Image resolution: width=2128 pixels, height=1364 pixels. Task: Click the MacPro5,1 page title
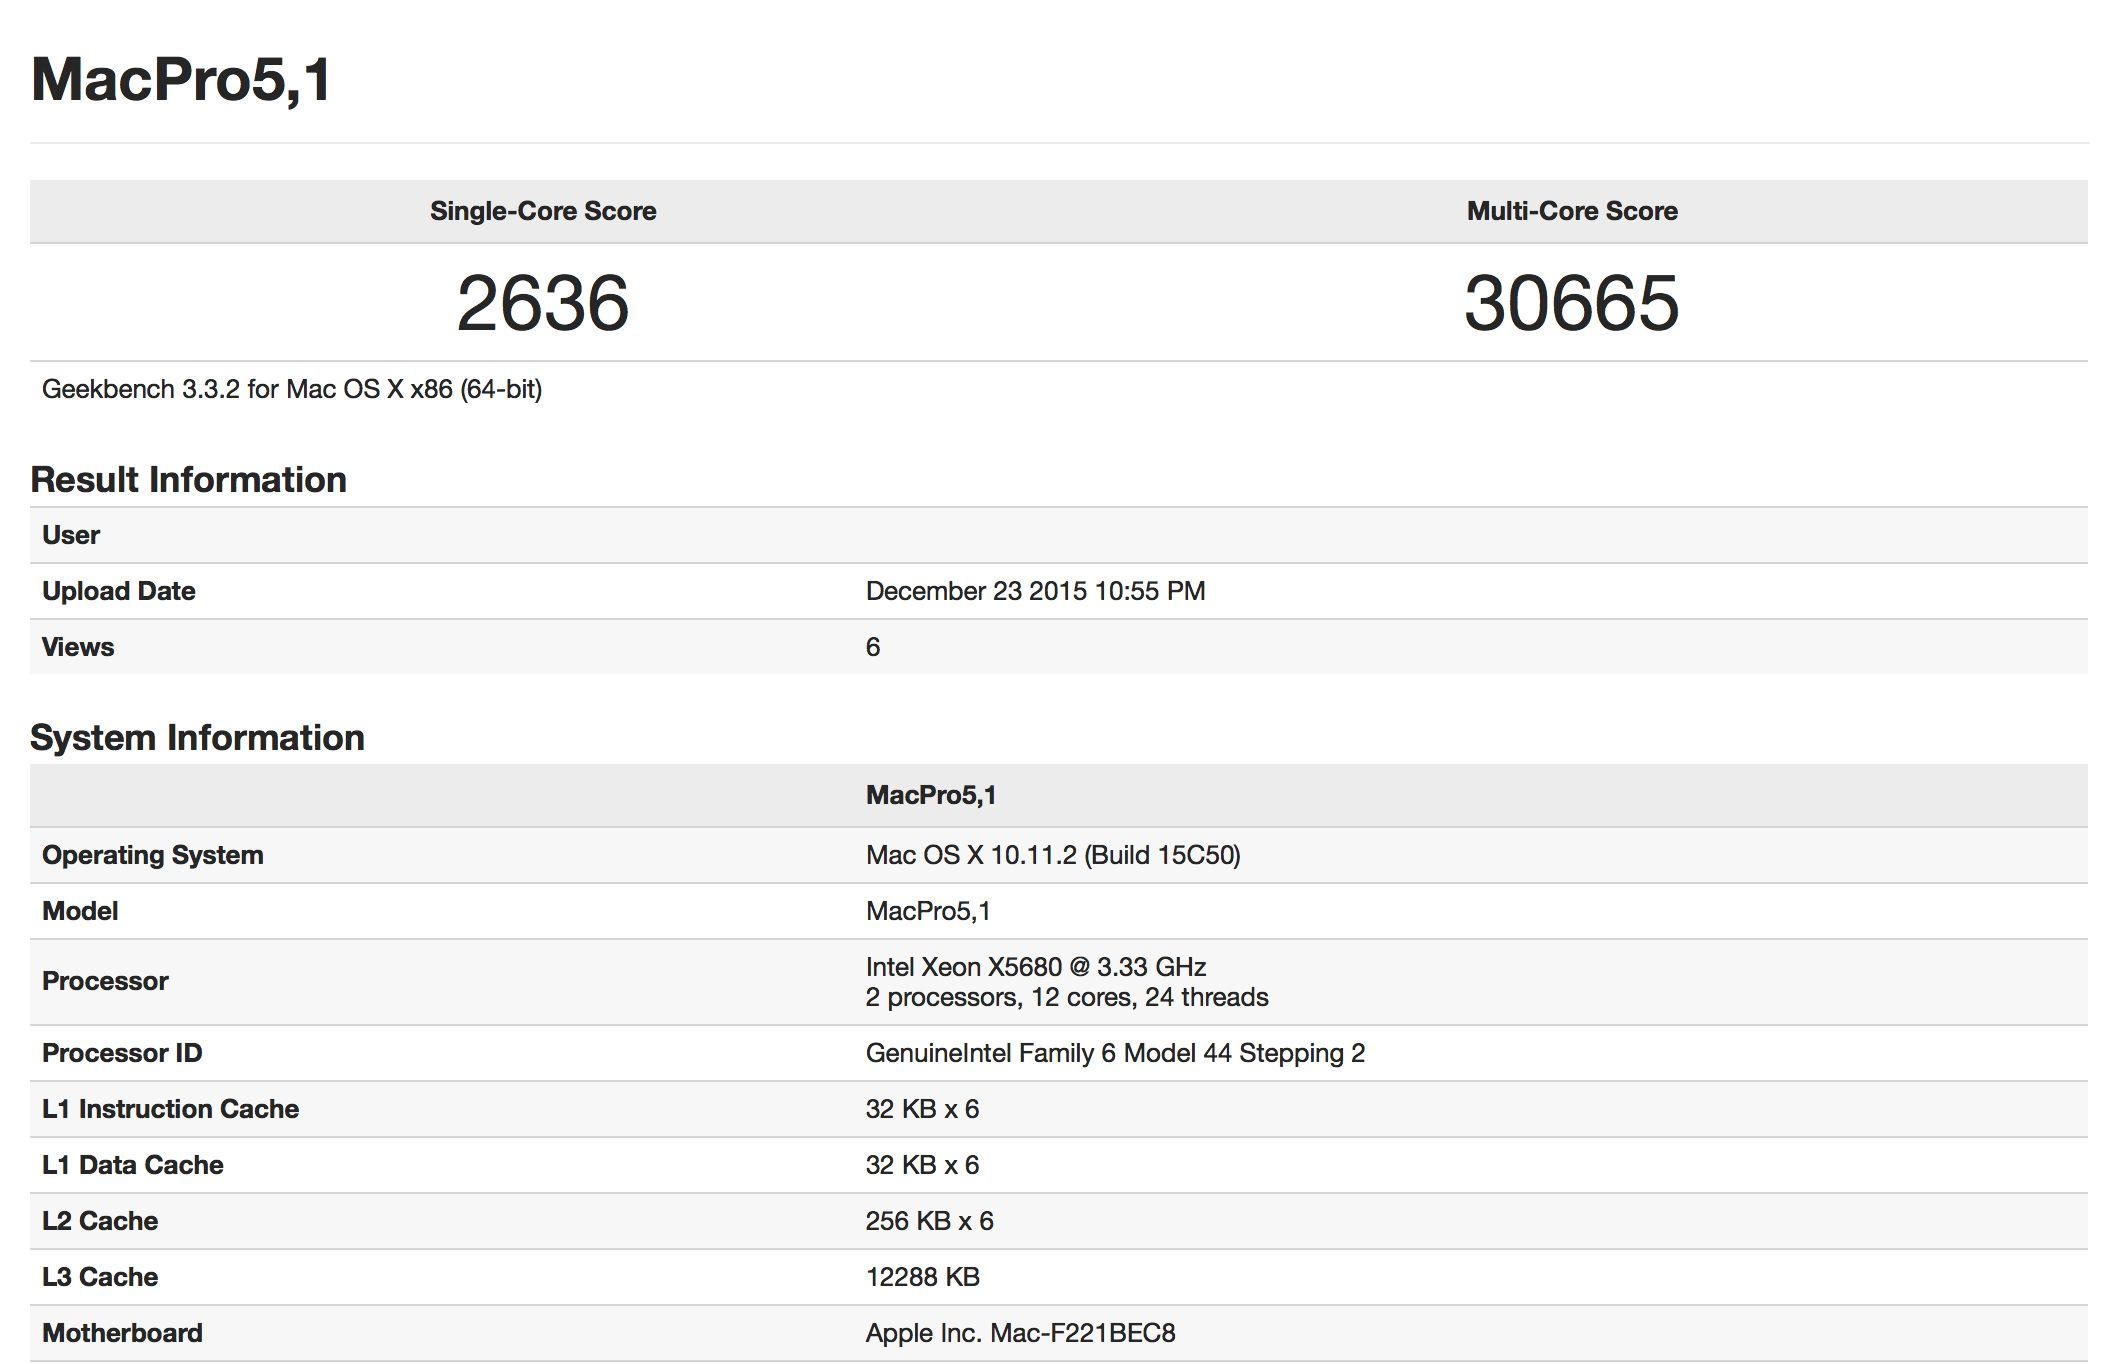pyautogui.click(x=181, y=80)
